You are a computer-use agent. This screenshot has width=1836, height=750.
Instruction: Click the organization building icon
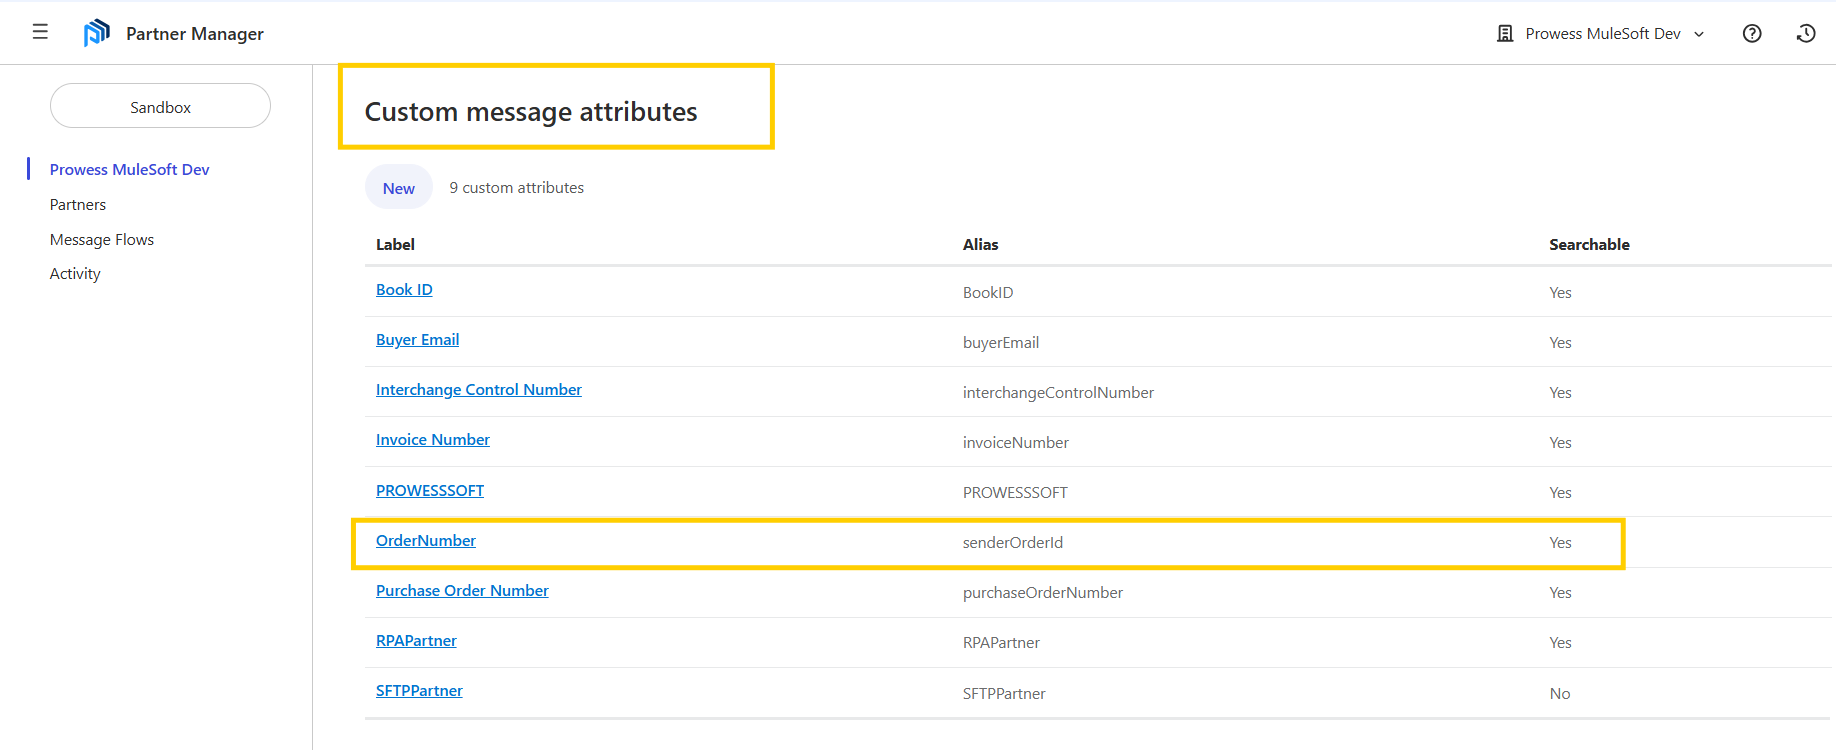pyautogui.click(x=1505, y=33)
